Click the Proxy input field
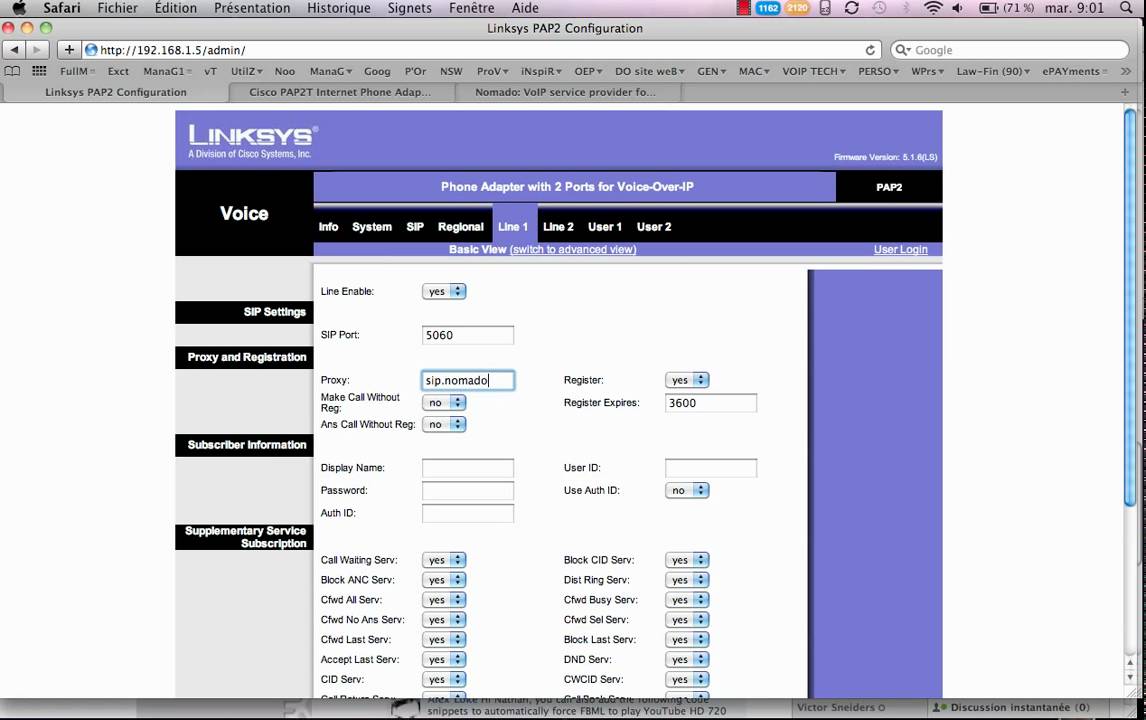This screenshot has height=720, width=1146. [x=468, y=380]
